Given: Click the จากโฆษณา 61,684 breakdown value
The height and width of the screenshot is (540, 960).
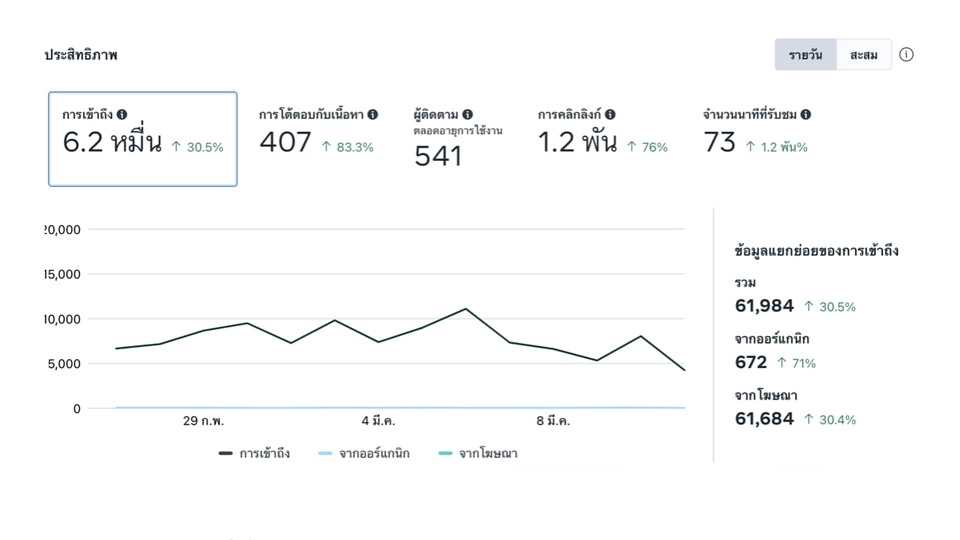Looking at the screenshot, I should coord(764,419).
